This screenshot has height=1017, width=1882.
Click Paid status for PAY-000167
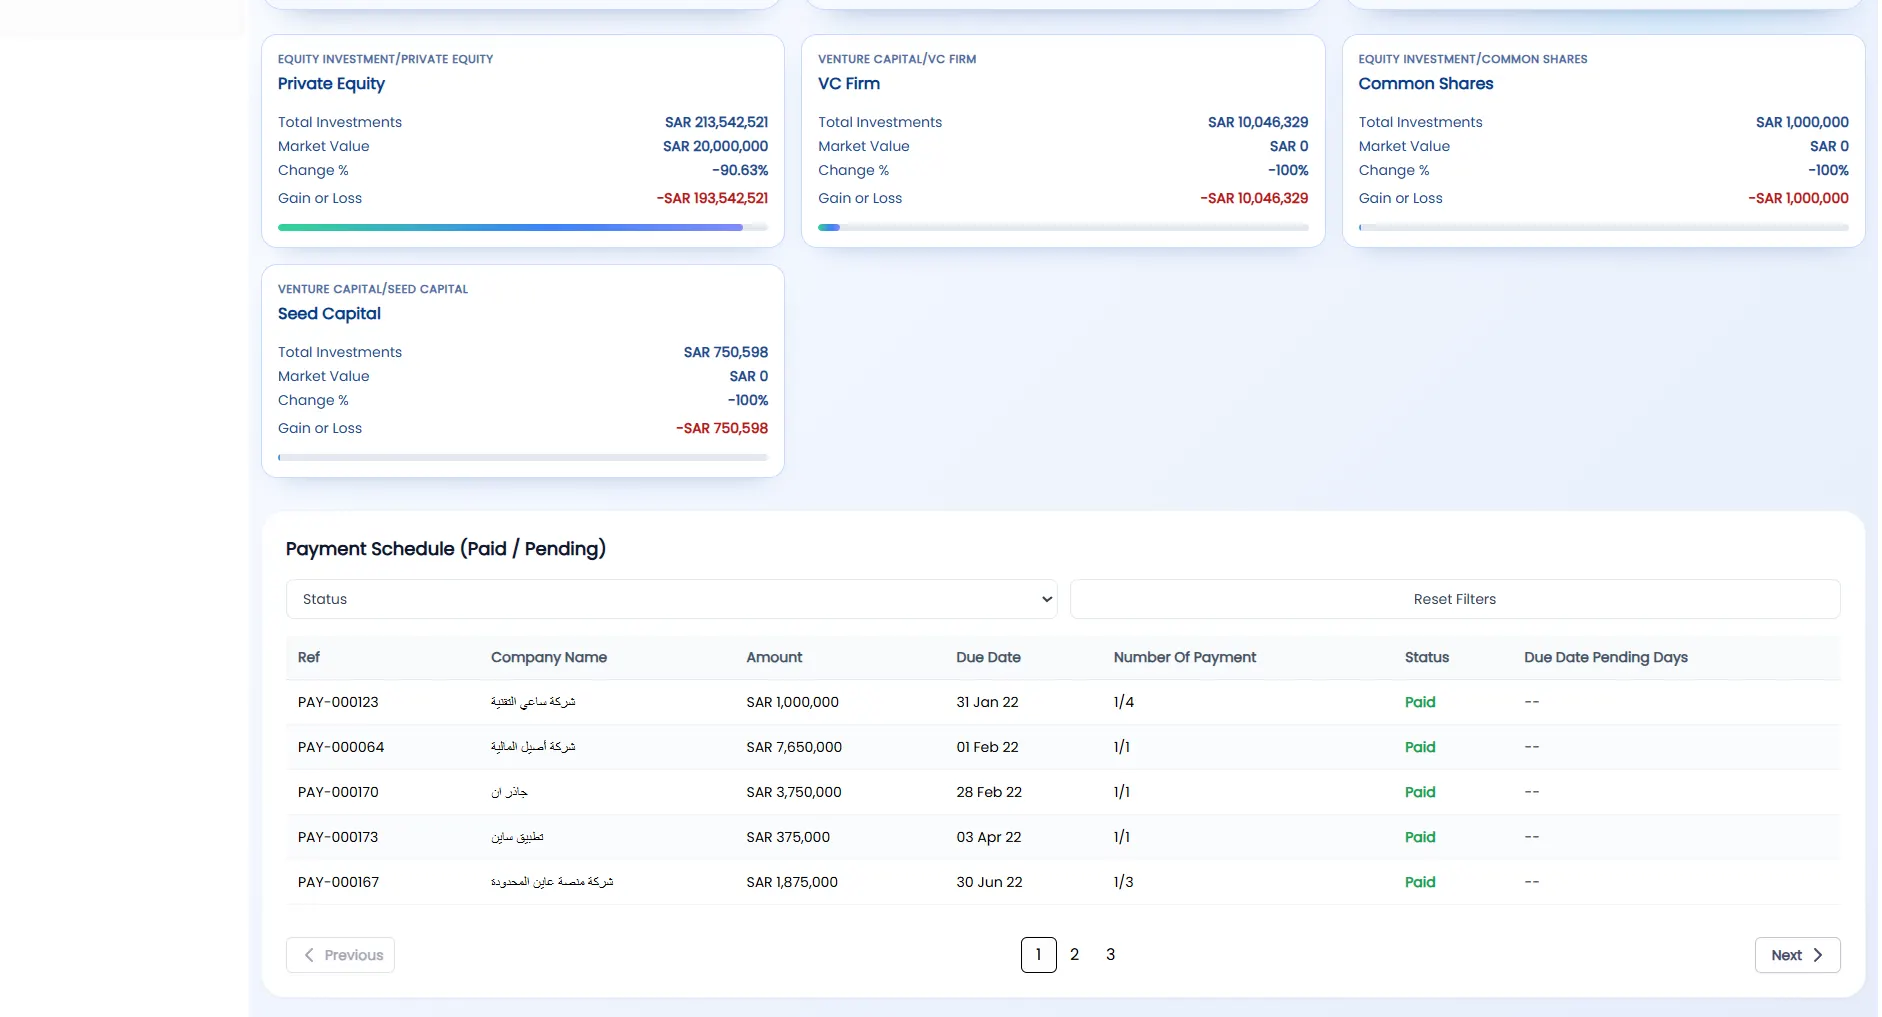click(x=1420, y=882)
